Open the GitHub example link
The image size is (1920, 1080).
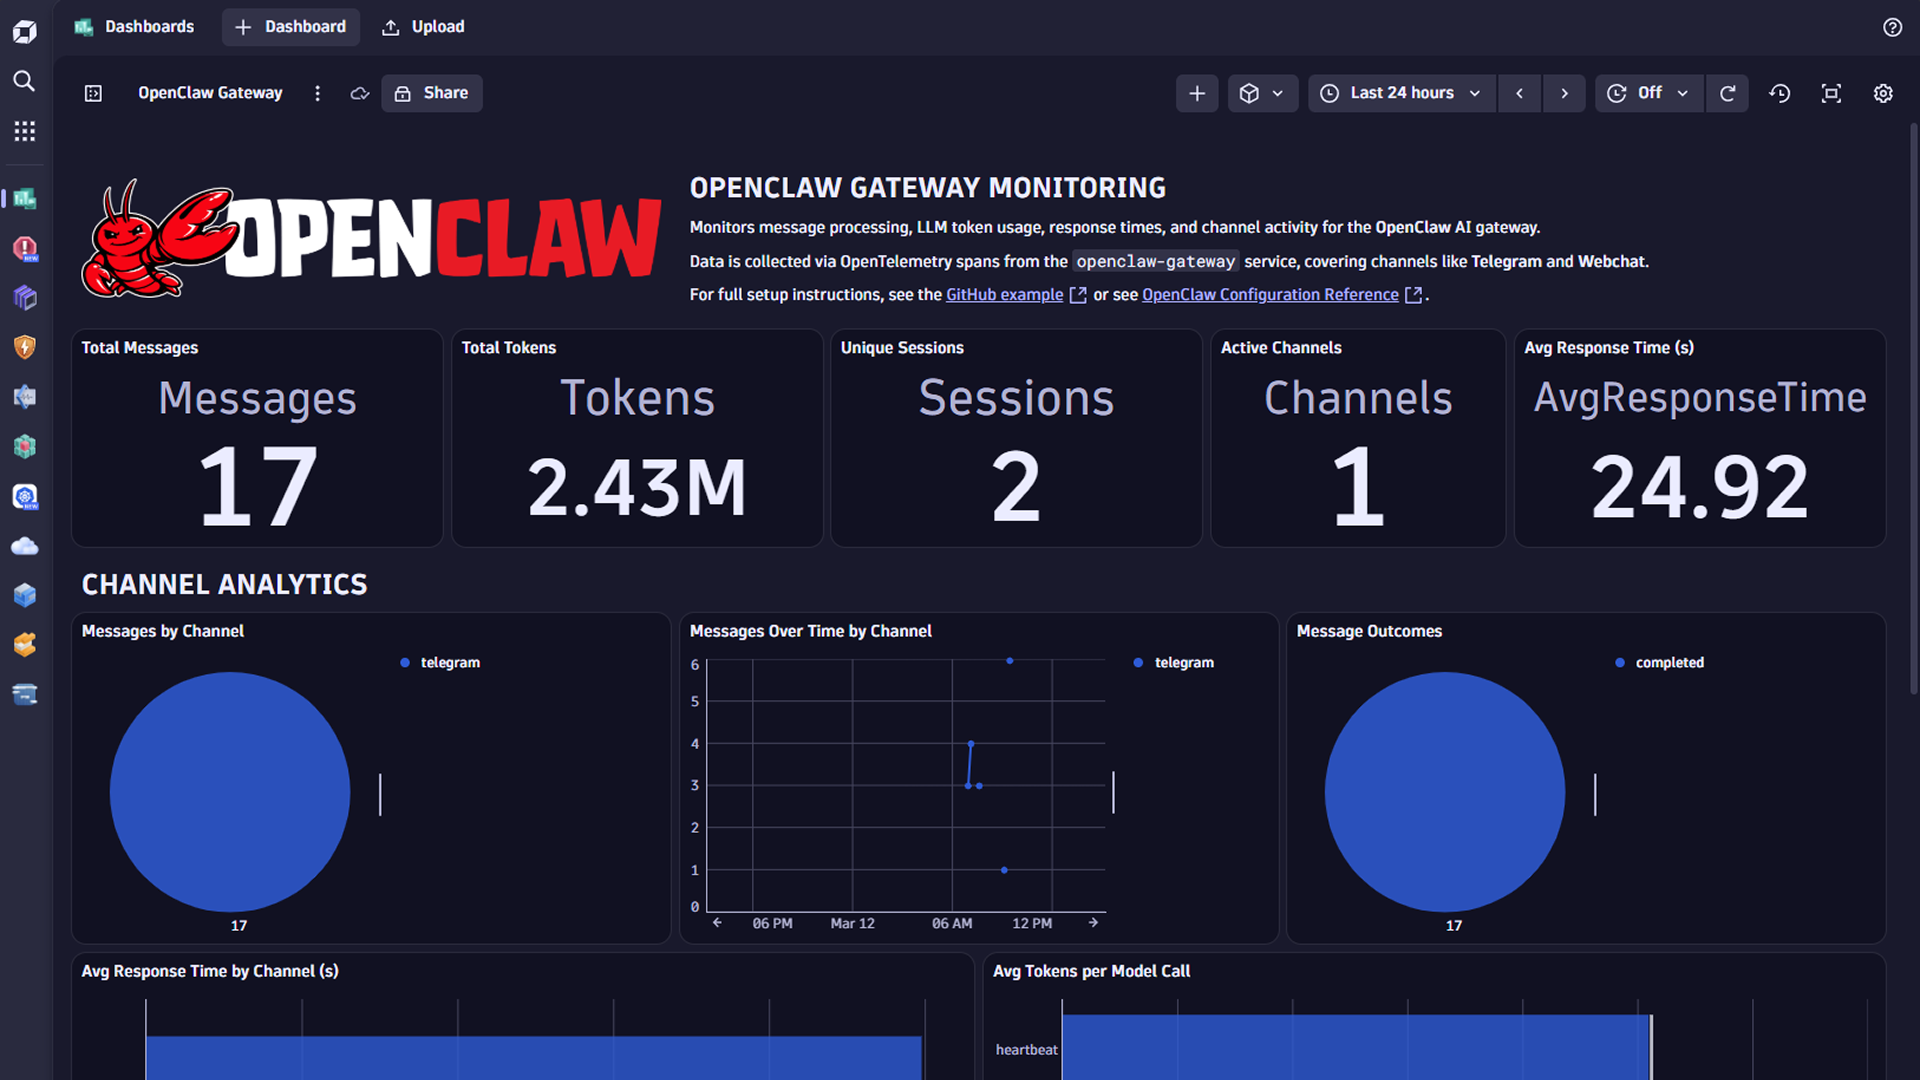[x=1005, y=294]
